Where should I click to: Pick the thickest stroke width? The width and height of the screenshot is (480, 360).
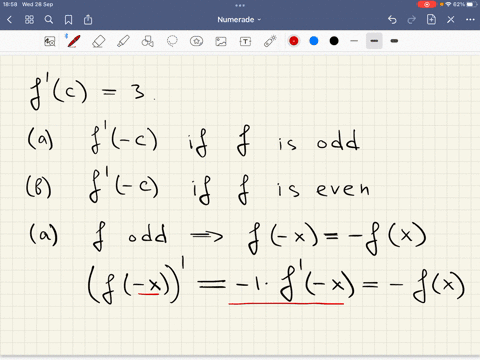click(394, 41)
